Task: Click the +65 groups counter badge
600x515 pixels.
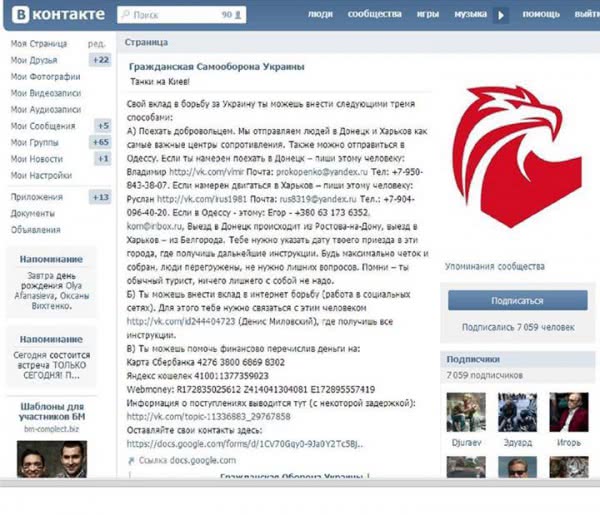Action: coord(100,142)
